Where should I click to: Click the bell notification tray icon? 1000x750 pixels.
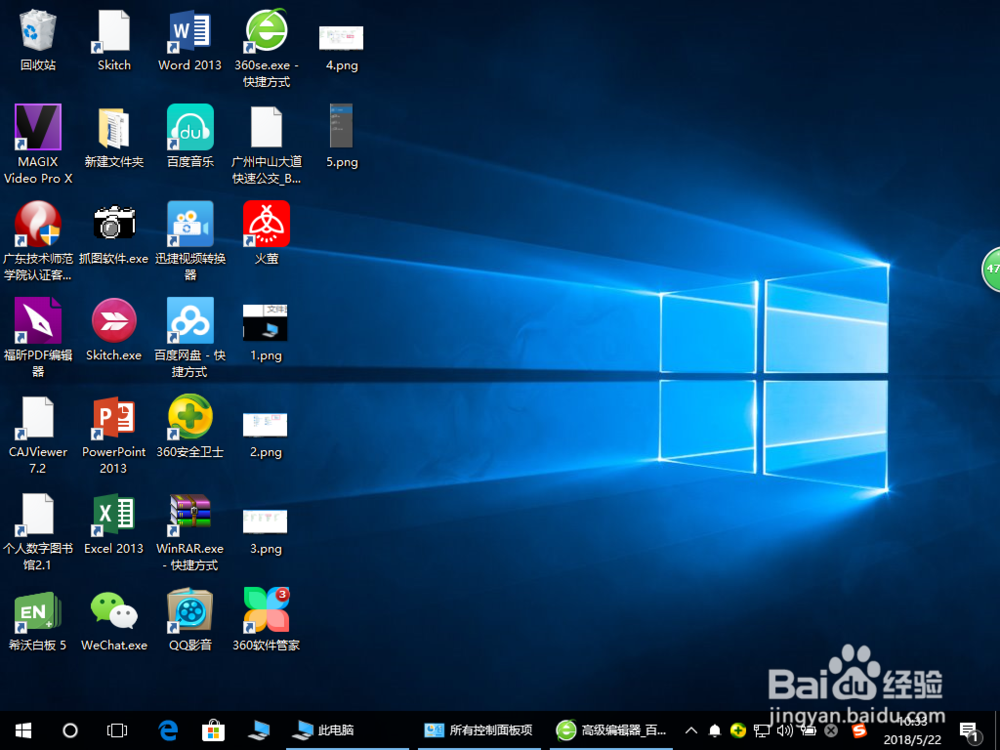click(715, 730)
